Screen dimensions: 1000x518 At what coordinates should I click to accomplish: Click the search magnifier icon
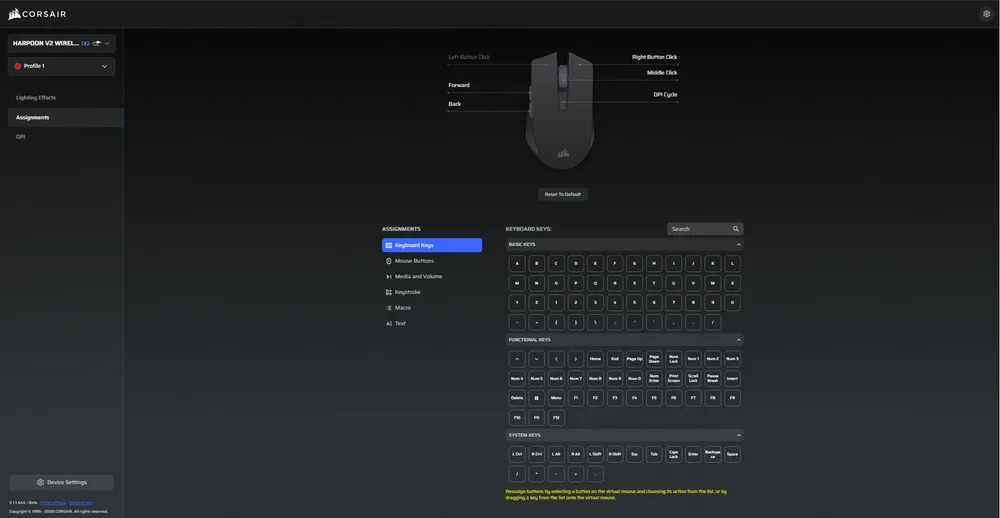coord(735,228)
